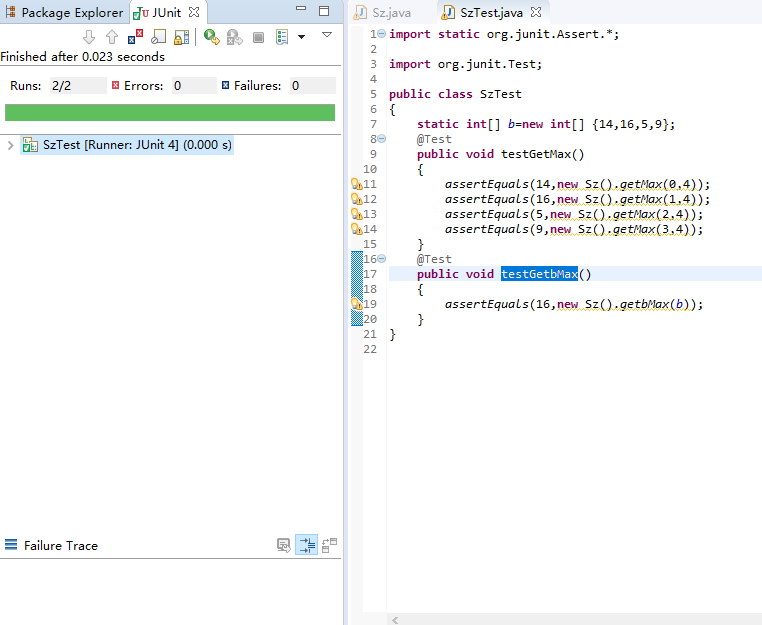Collapse the testGetbMax fold on line 16
Image resolution: width=762 pixels, height=625 pixels.
(382, 259)
